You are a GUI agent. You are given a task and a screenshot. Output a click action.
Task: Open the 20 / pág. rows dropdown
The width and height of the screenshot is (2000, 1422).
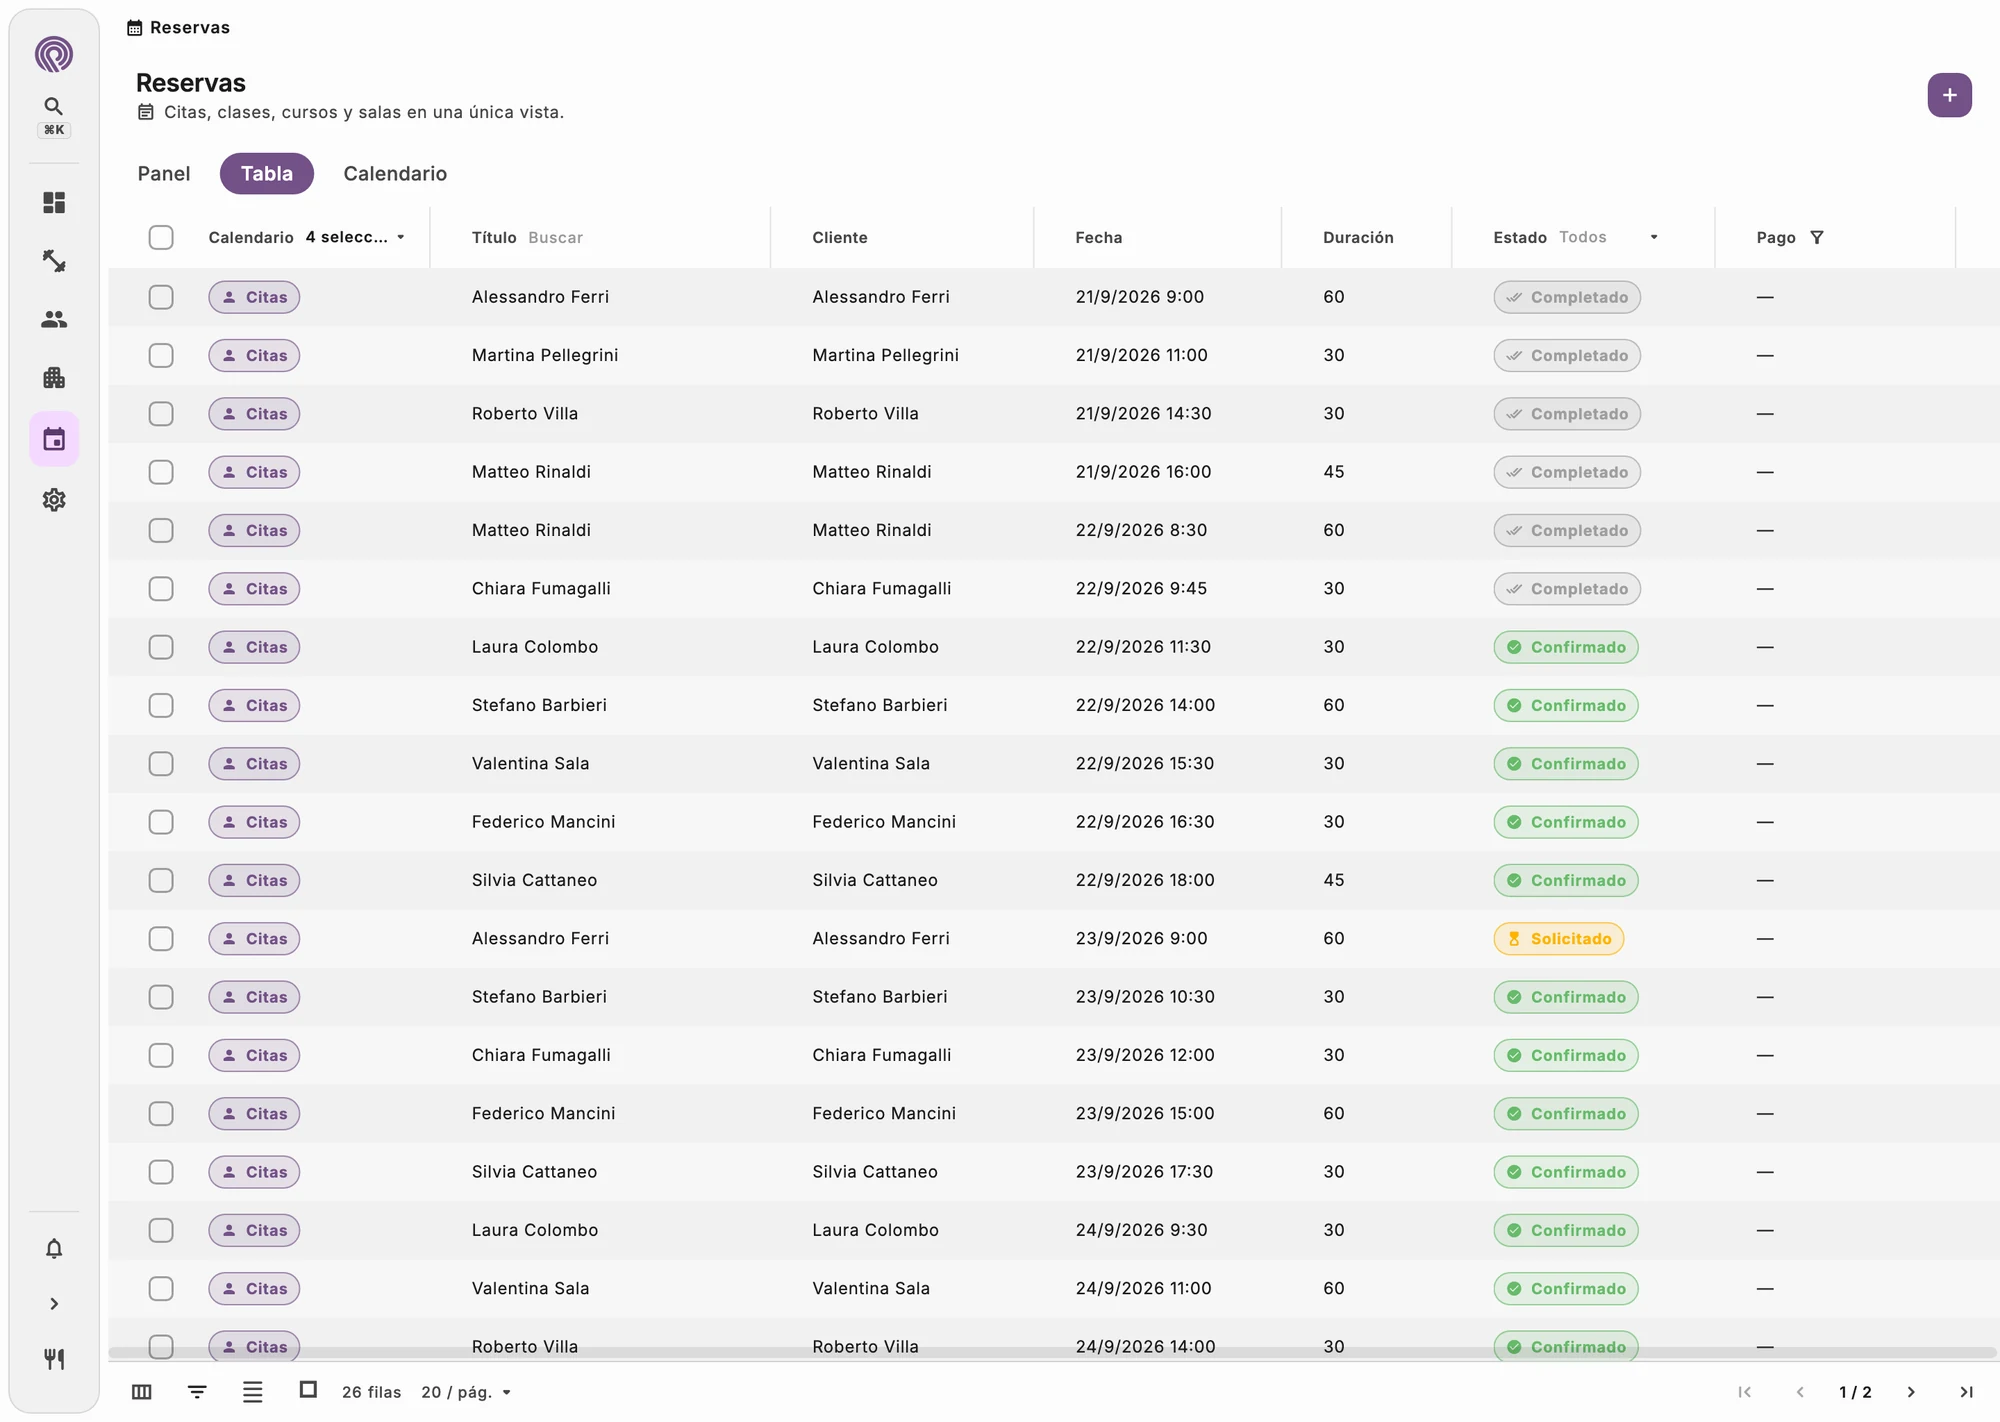[467, 1392]
